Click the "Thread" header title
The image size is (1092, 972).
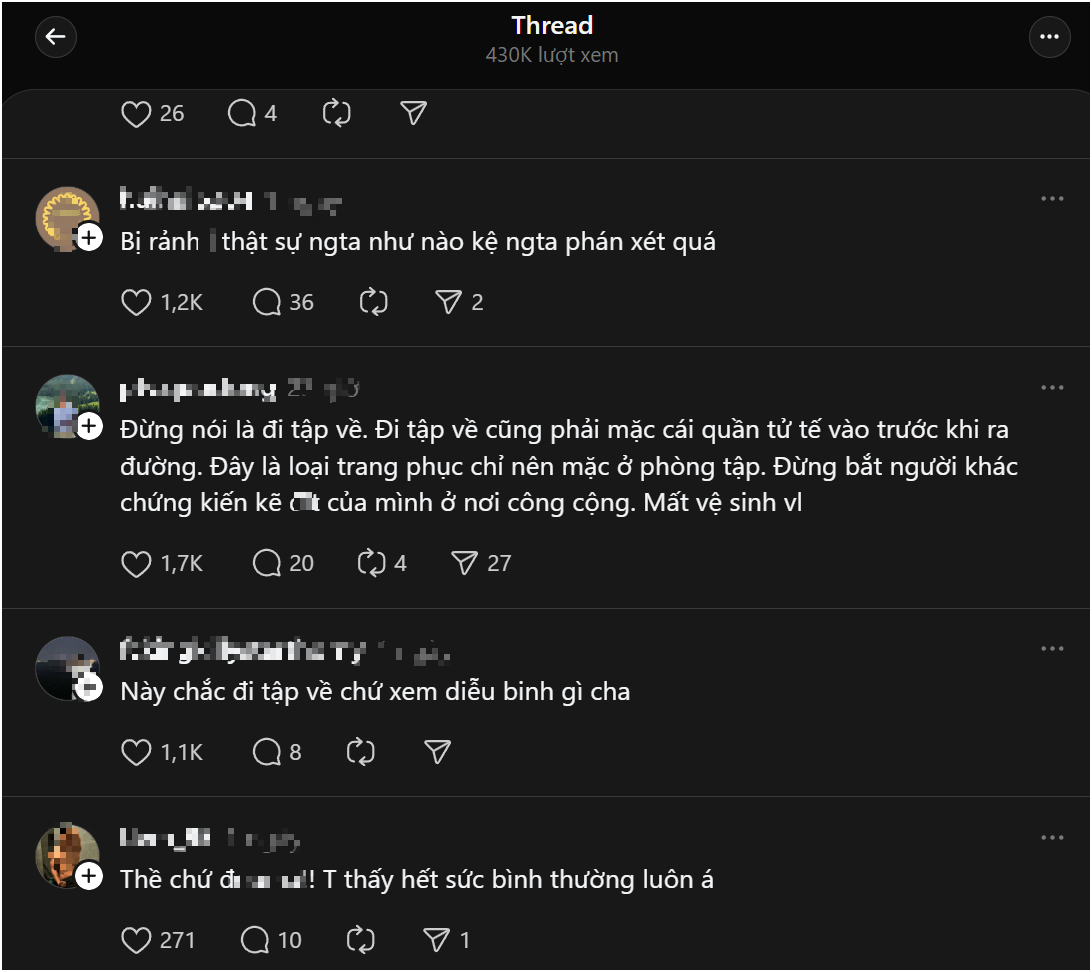coord(552,25)
